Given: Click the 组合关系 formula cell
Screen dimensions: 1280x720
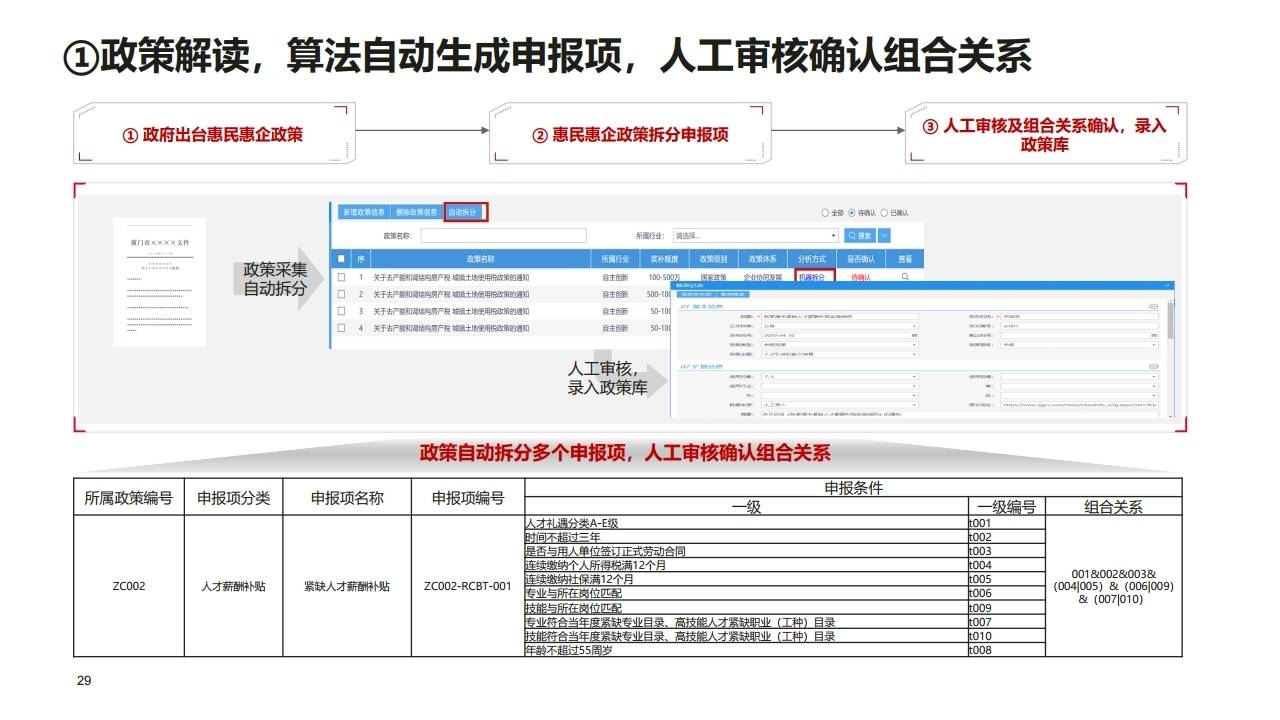Looking at the screenshot, I should tap(1113, 586).
